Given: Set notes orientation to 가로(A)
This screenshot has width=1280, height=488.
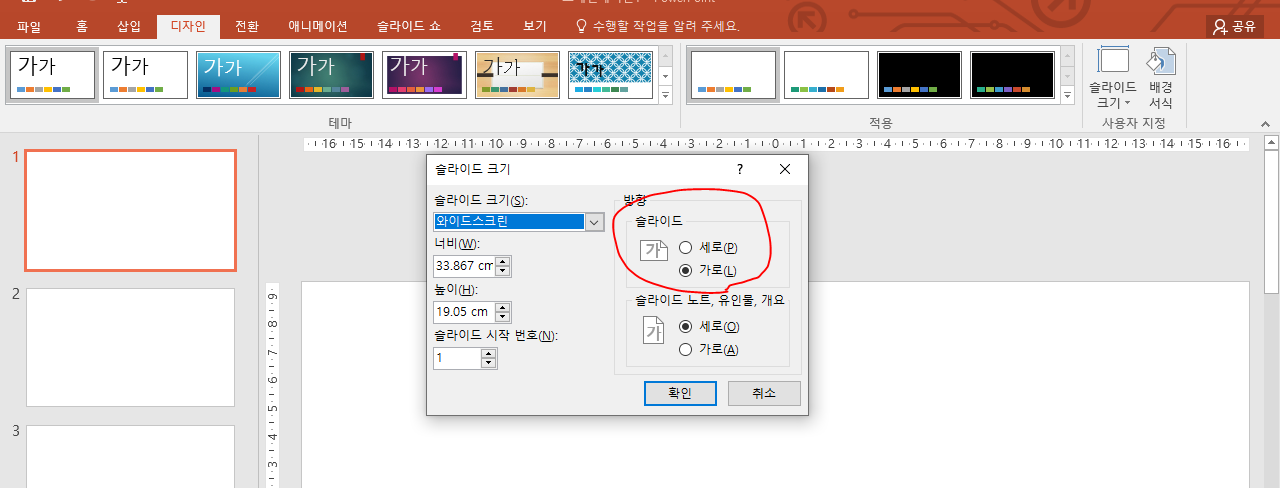Looking at the screenshot, I should pyautogui.click(x=708, y=349).
